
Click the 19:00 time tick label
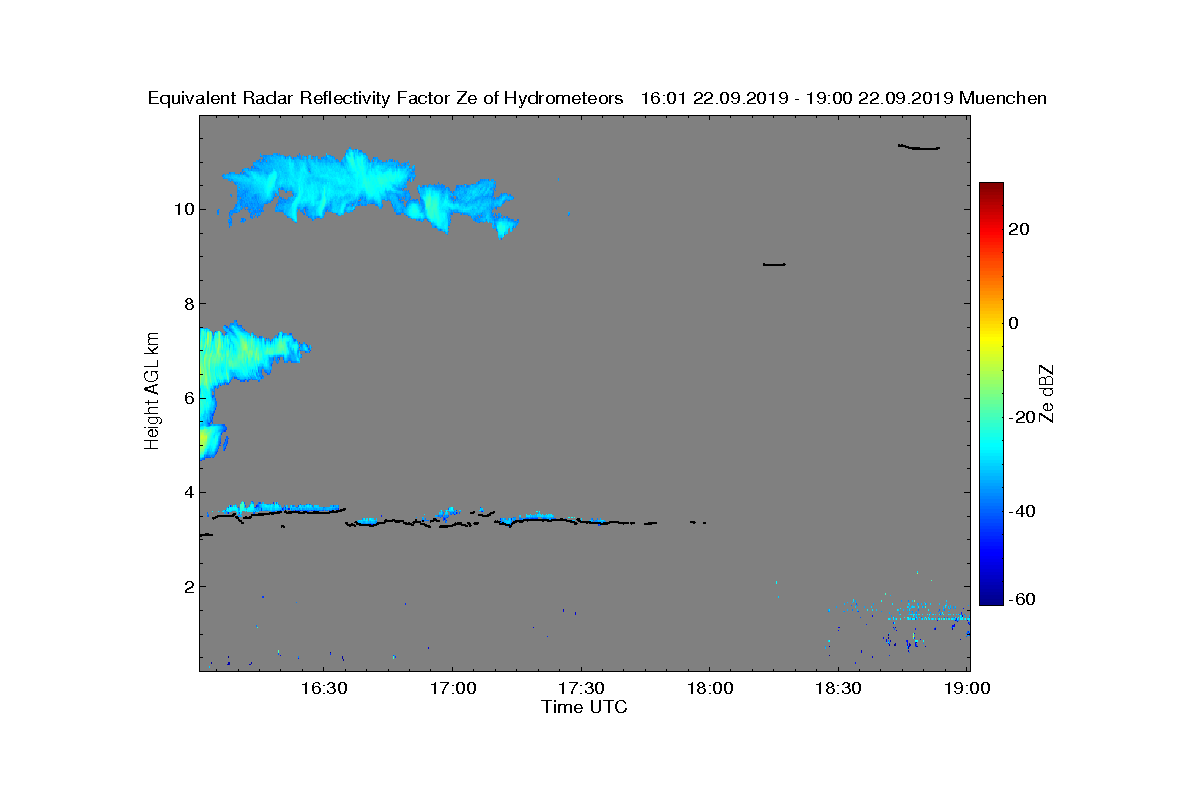(x=967, y=689)
